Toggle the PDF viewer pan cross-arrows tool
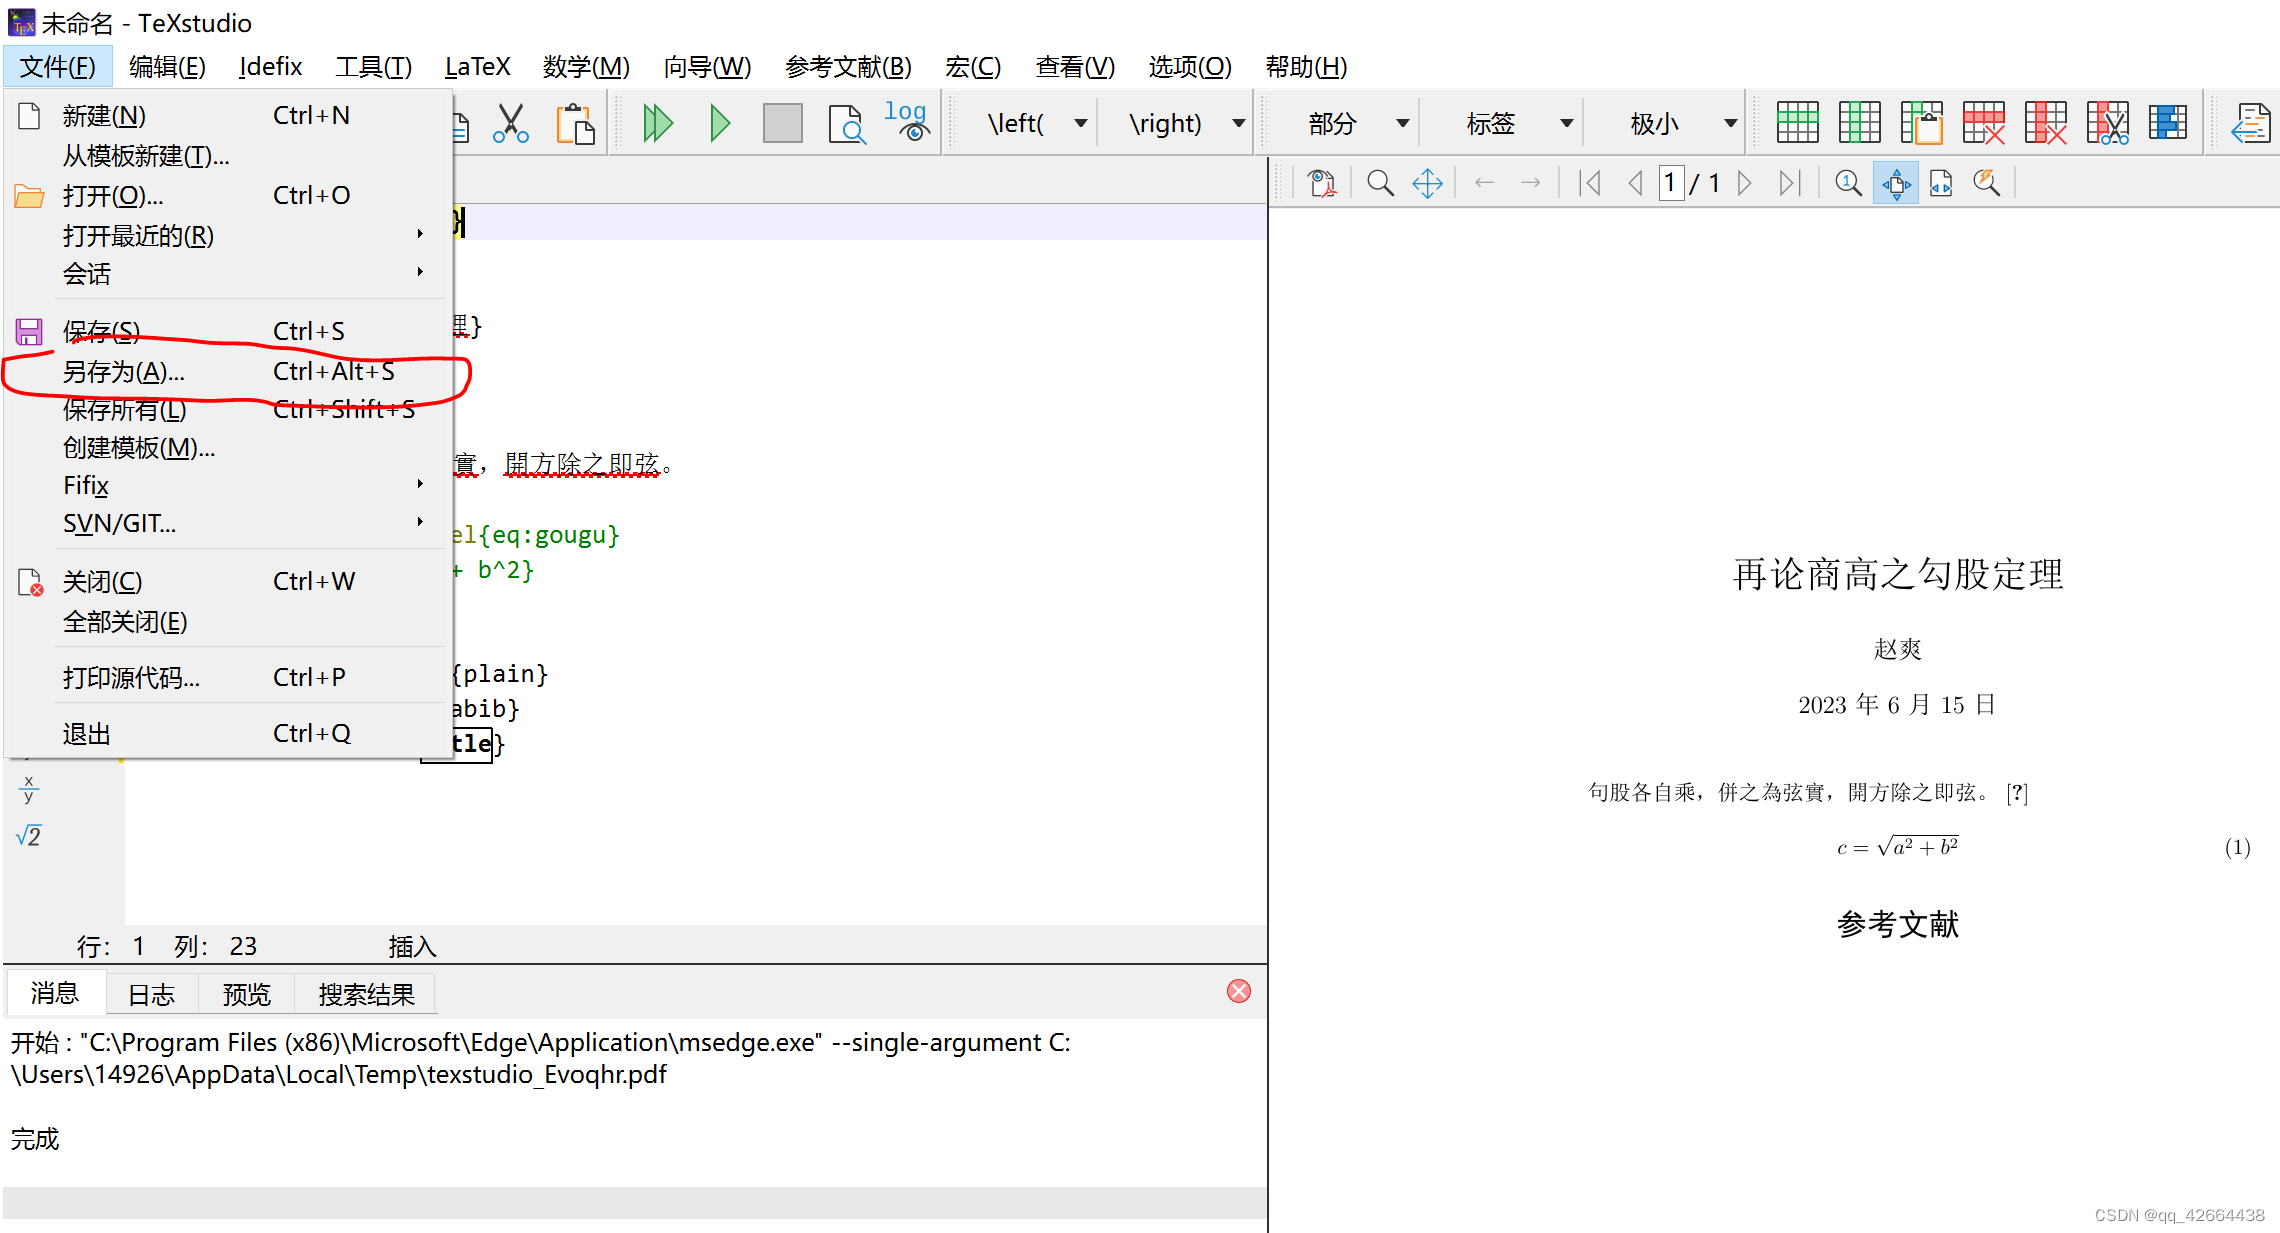The height and width of the screenshot is (1233, 2280). (1427, 183)
